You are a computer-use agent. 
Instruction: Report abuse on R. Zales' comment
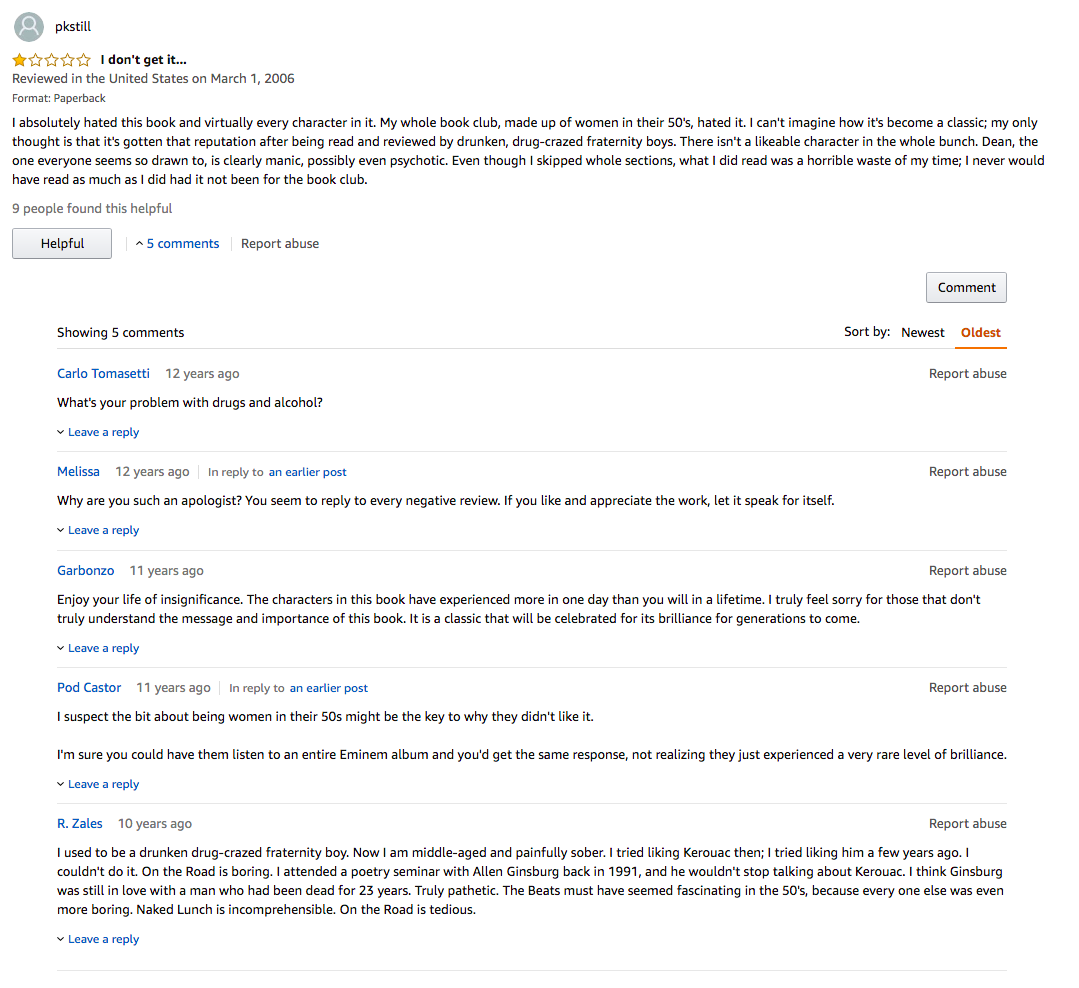(x=968, y=824)
